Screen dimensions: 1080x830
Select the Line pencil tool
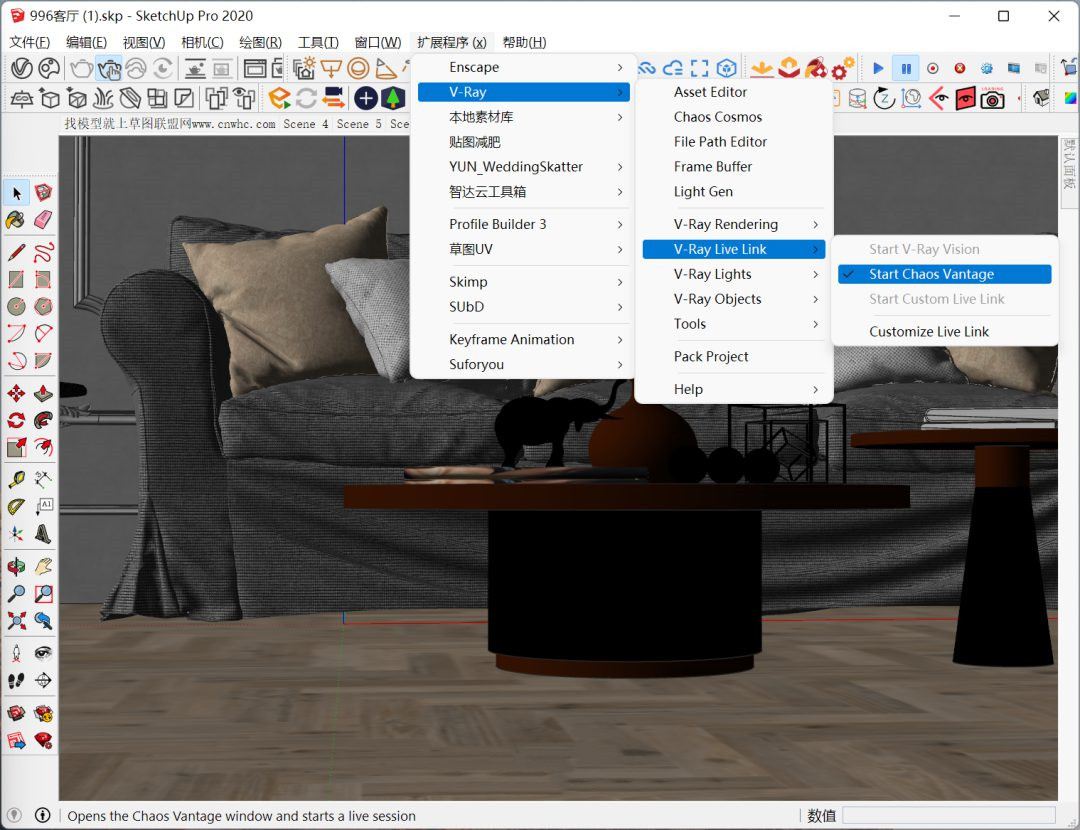coord(16,252)
